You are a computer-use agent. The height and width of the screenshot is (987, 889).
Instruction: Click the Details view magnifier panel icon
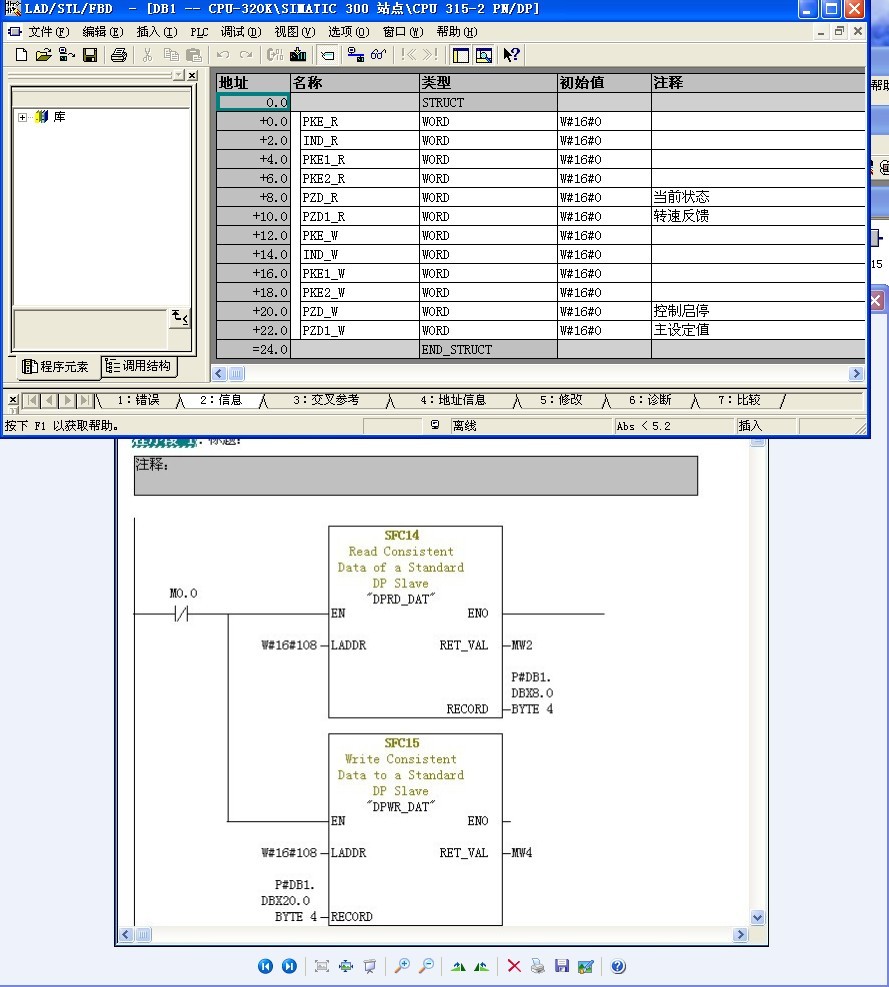coord(484,55)
